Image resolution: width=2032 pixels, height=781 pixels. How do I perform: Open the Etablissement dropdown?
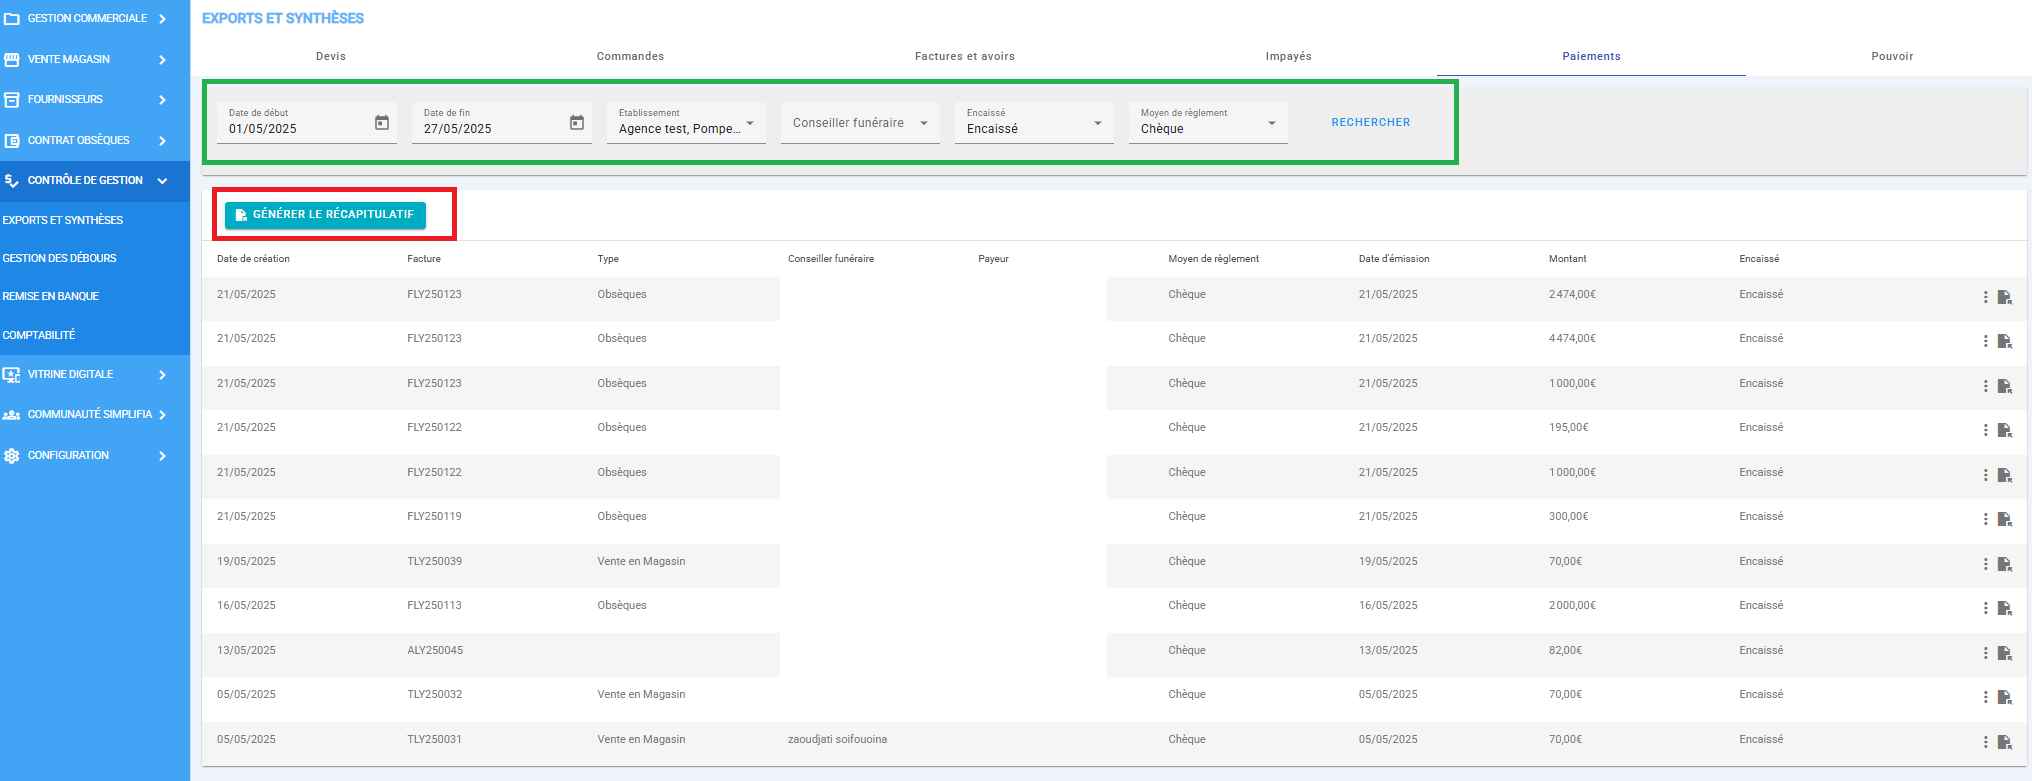tap(686, 123)
